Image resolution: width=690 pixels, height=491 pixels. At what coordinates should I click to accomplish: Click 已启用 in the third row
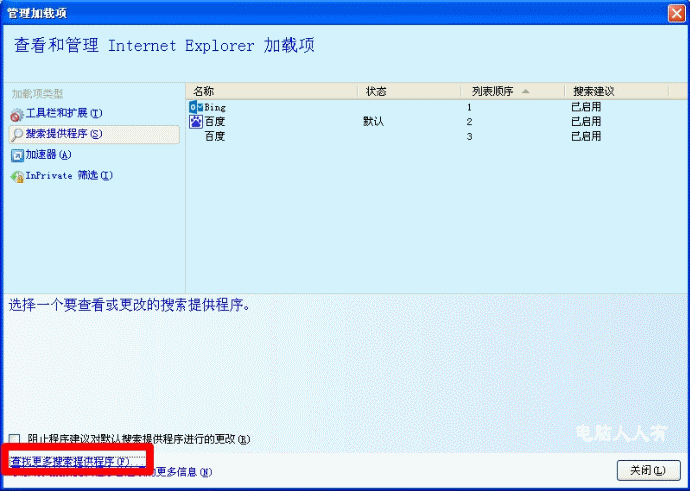pos(586,136)
